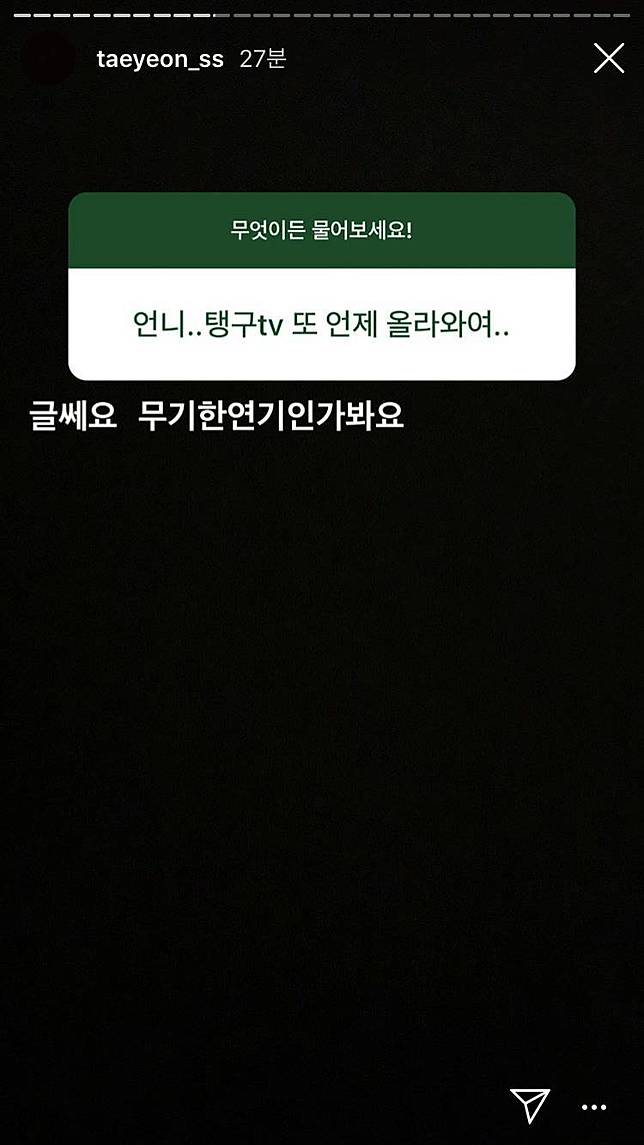Click the white area of the question sticker

[321, 323]
